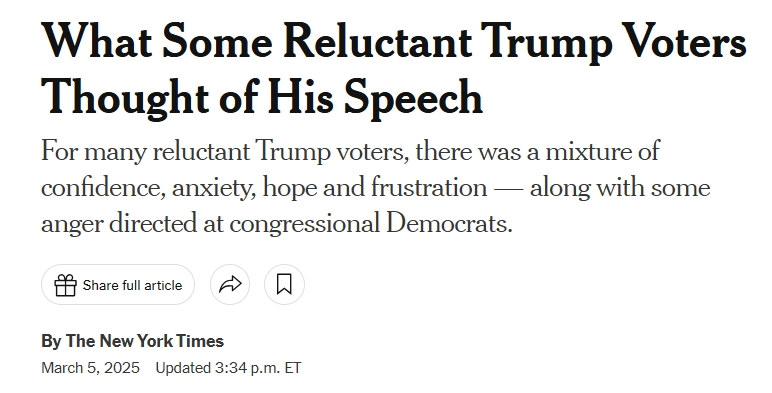
Task: Open "The New York Times" byline
Action: click(145, 341)
